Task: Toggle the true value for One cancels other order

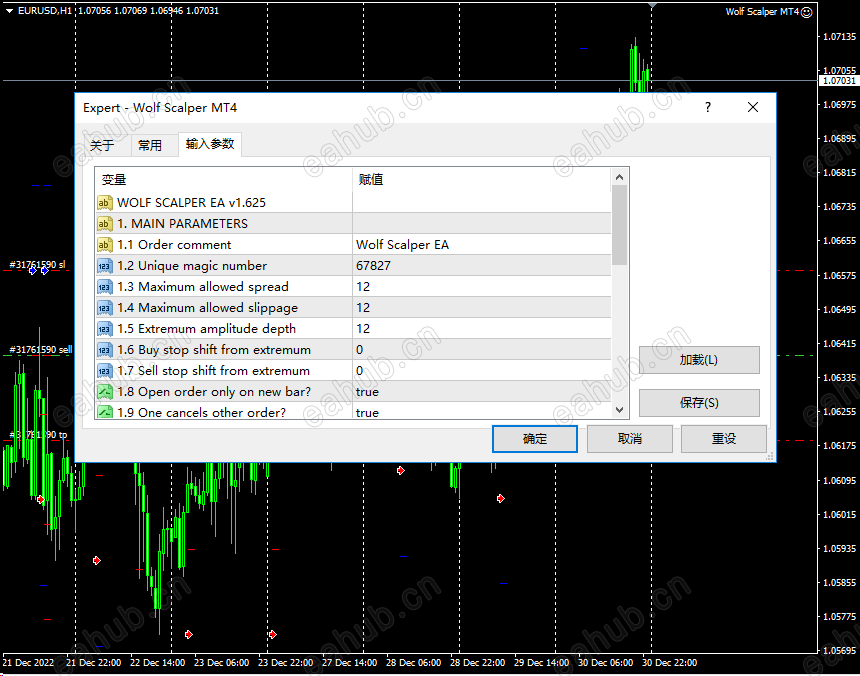Action: (367, 412)
